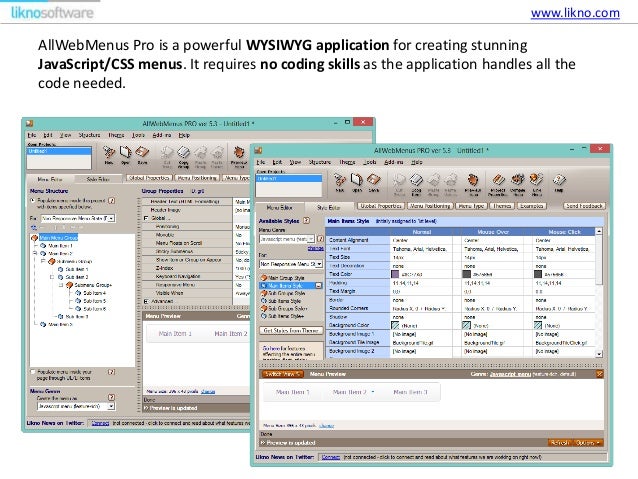Click Preview Now icon in front window
This screenshot has height=479, width=638.
pos(472,183)
